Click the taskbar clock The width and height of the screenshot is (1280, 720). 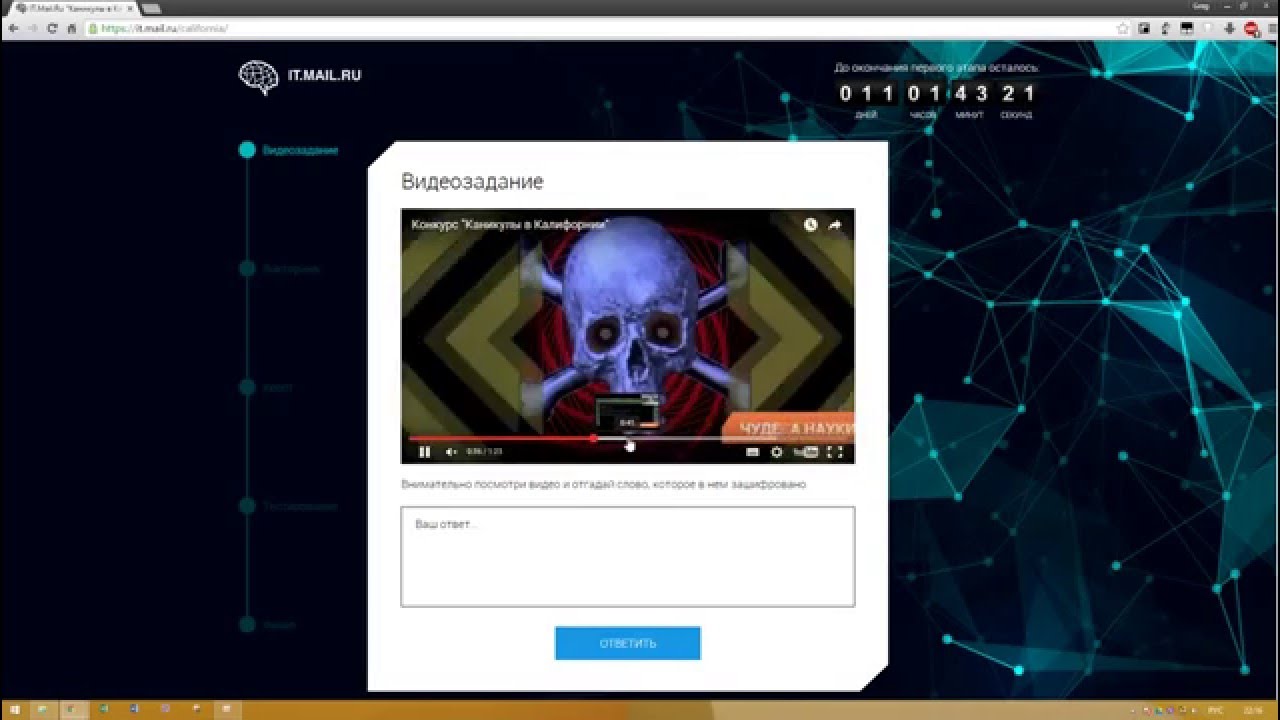click(1254, 710)
